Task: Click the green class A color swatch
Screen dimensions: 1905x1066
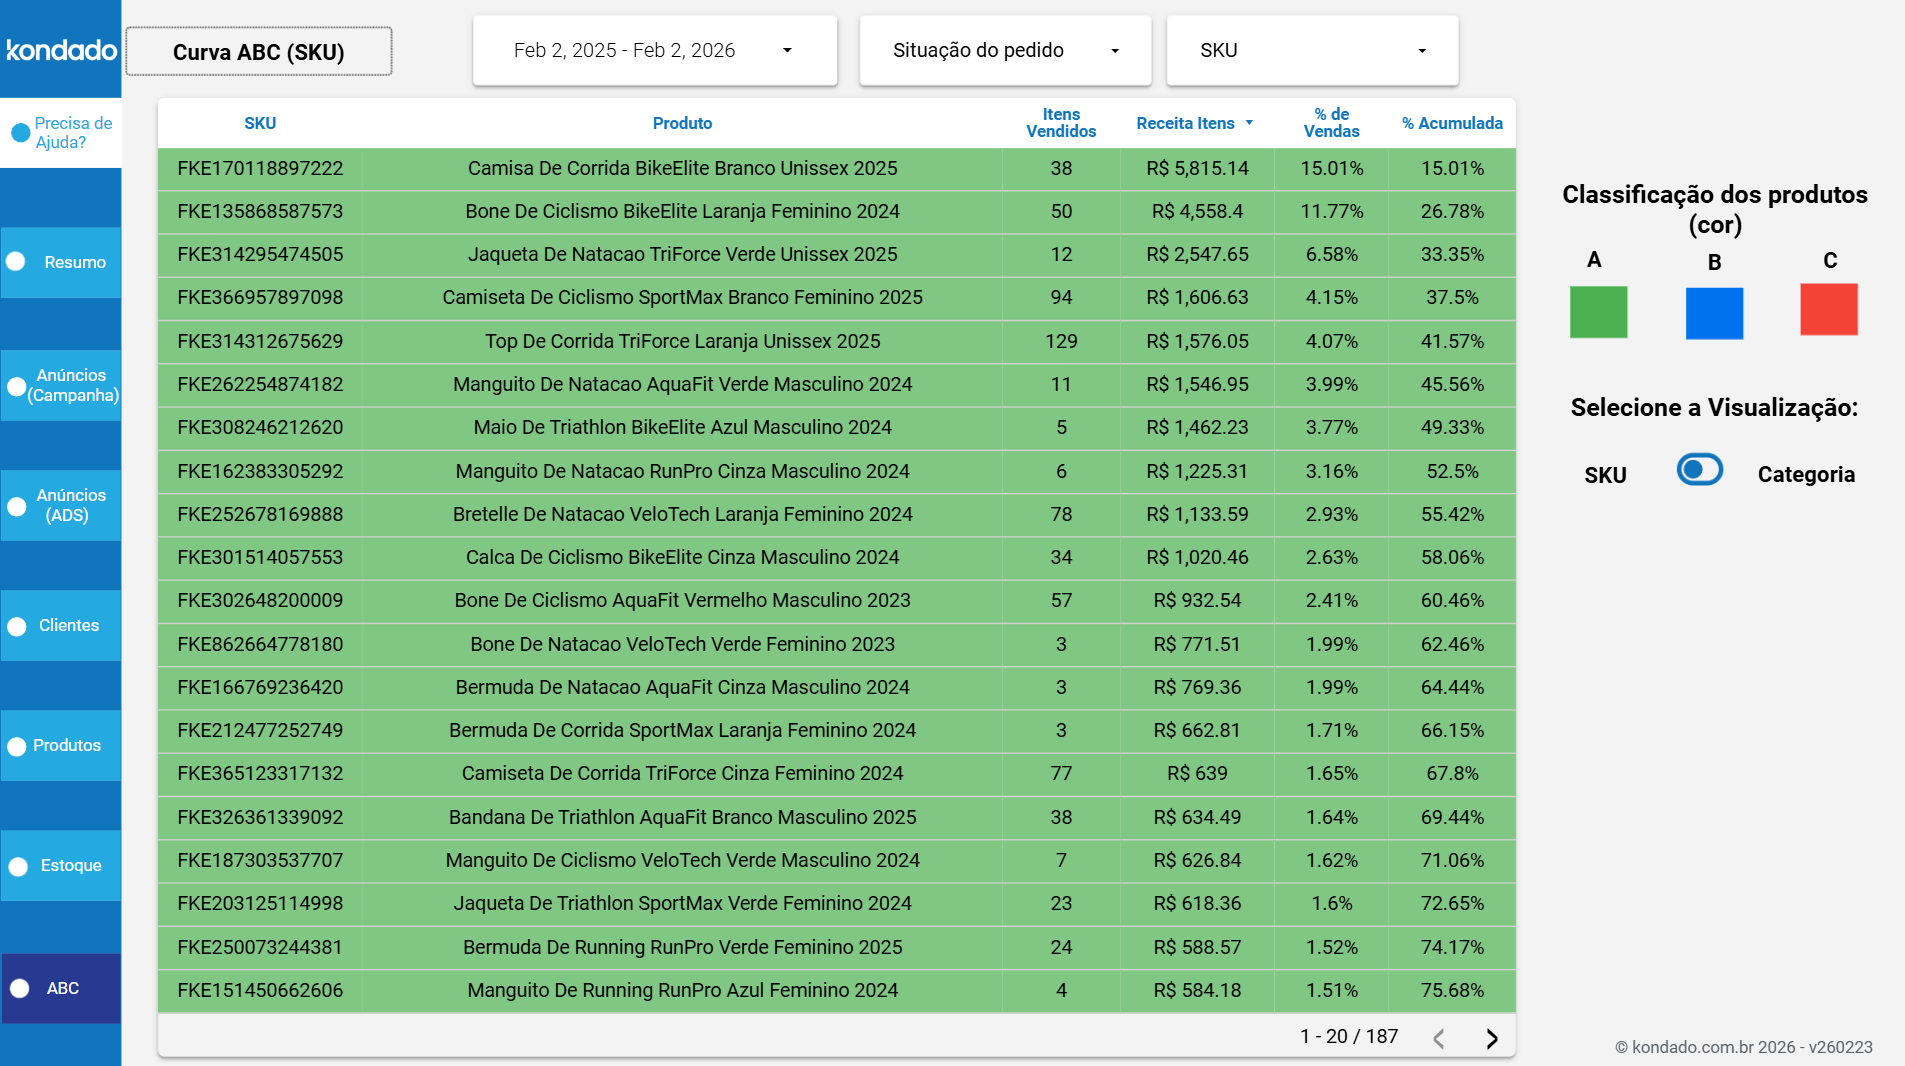Action: point(1598,312)
